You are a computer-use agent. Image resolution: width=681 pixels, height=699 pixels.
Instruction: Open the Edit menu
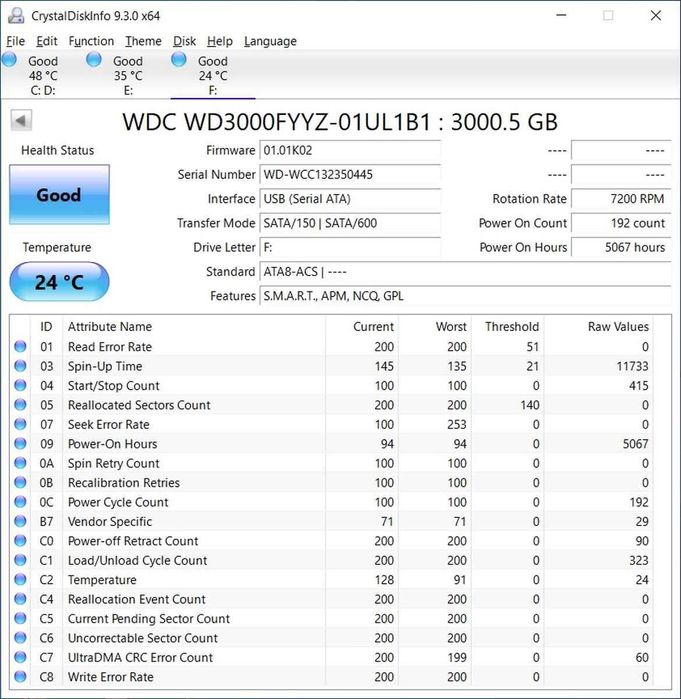46,41
